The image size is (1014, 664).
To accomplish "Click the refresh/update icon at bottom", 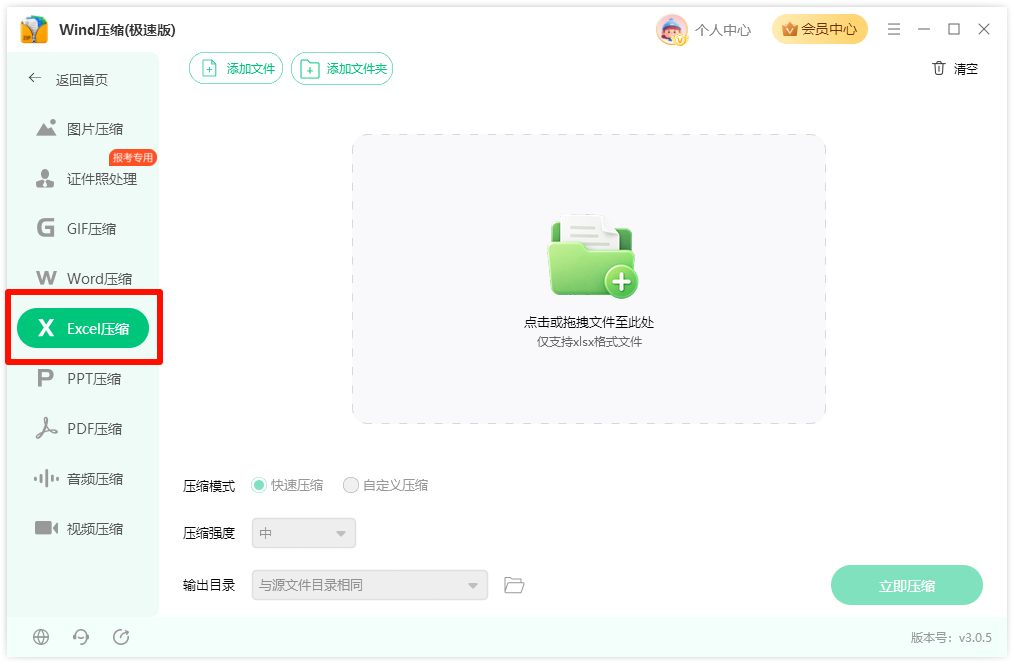I will pyautogui.click(x=121, y=637).
